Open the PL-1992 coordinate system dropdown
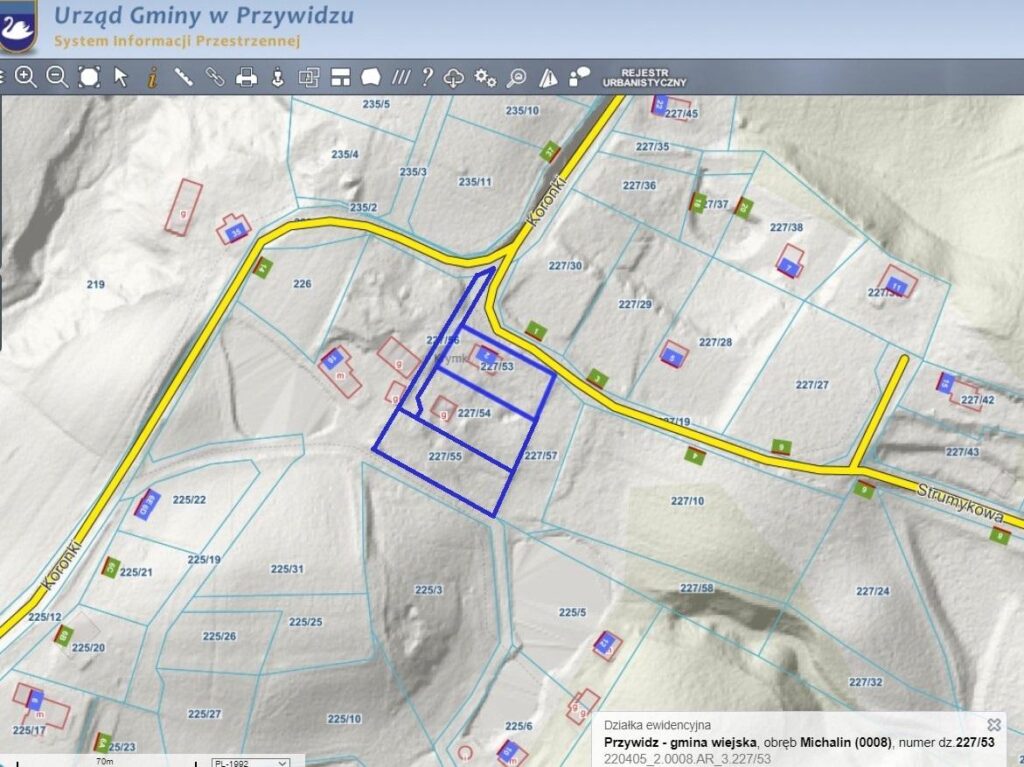This screenshot has width=1024, height=767. pos(251,762)
